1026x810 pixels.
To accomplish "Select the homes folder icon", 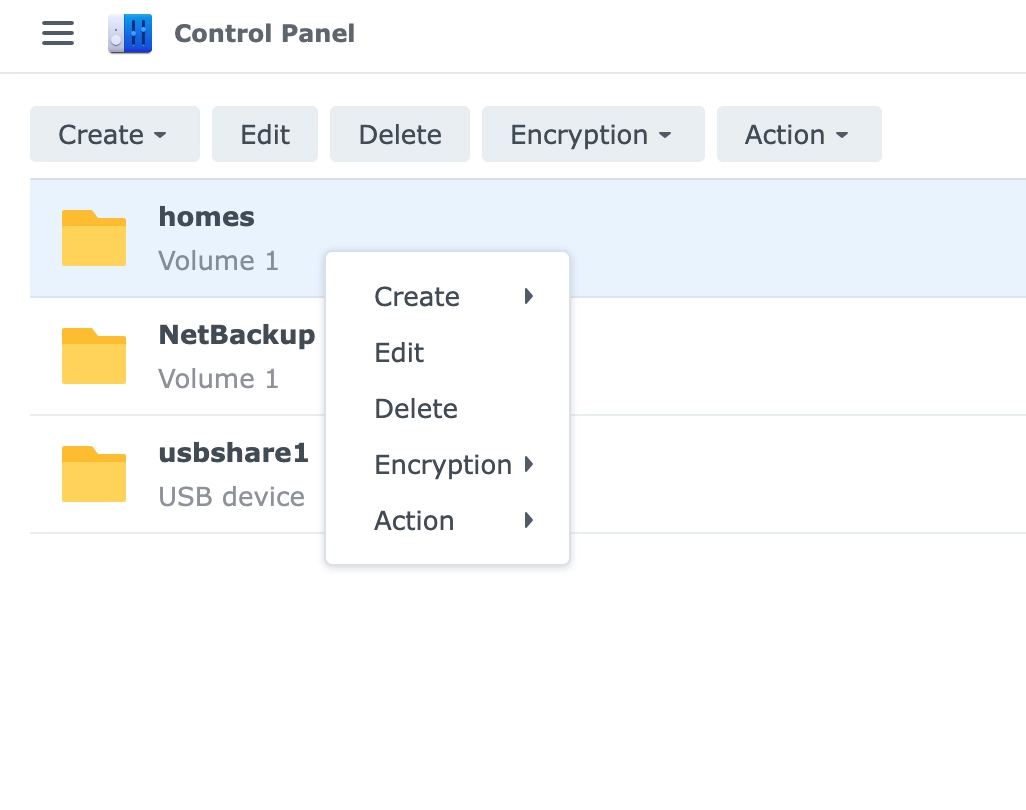I will pyautogui.click(x=94, y=238).
